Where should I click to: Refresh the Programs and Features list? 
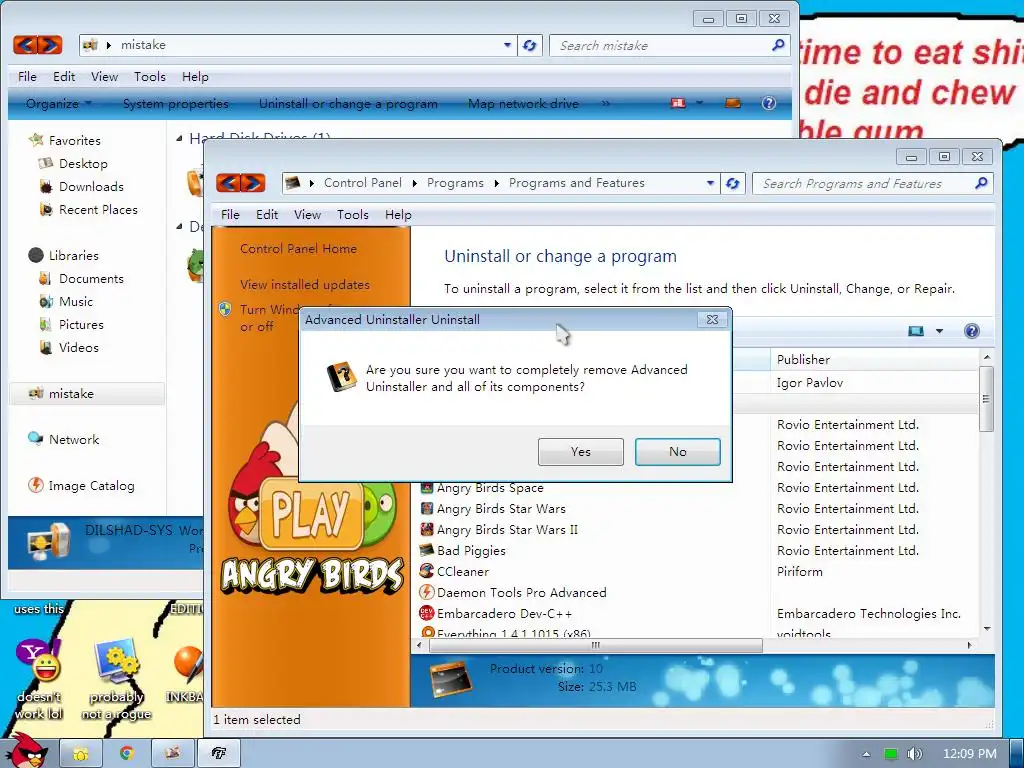pos(733,184)
